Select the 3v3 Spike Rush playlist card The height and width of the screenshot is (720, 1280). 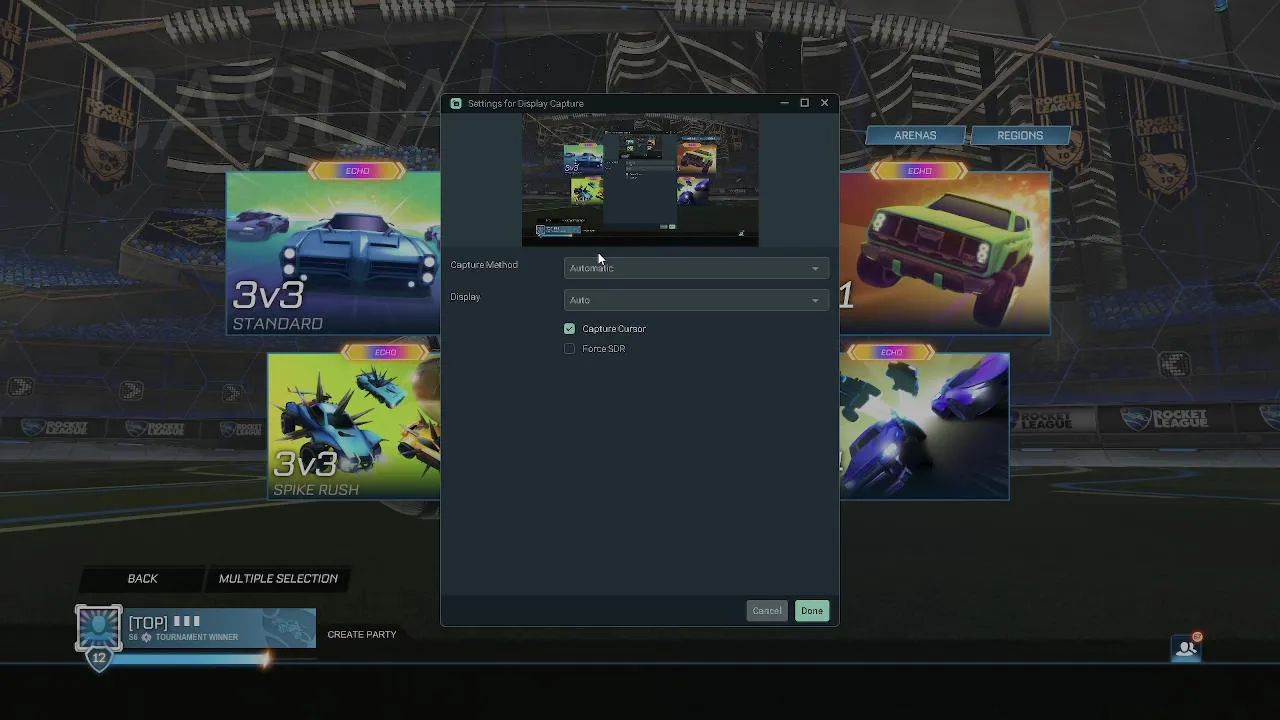pos(354,426)
